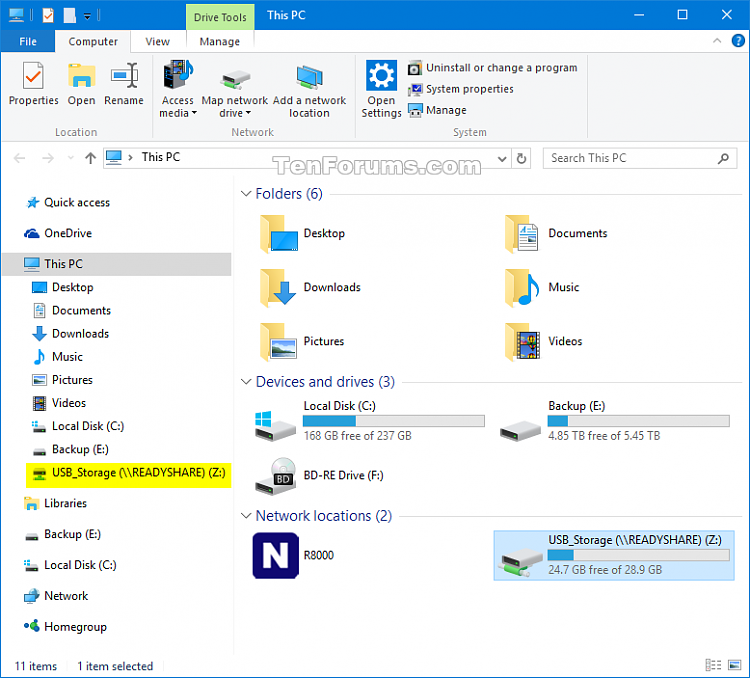
Task: Switch to Details view icon
Action: tap(713, 665)
